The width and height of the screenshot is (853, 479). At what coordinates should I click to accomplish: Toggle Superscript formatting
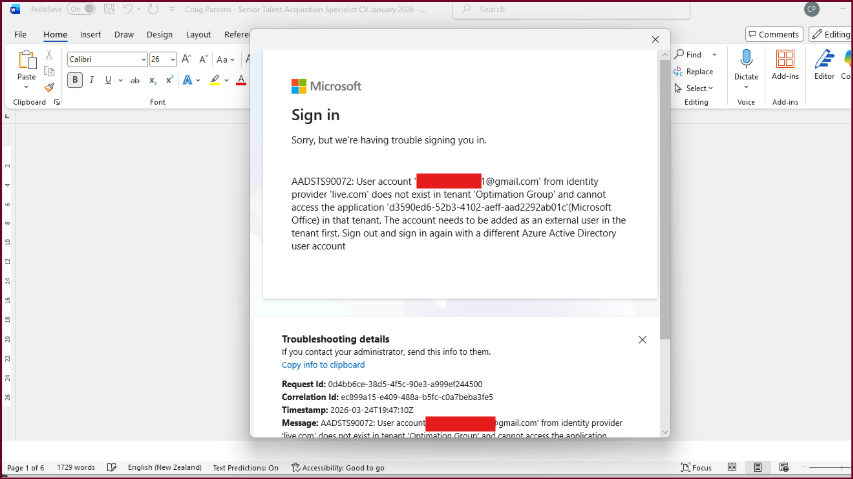[x=169, y=80]
